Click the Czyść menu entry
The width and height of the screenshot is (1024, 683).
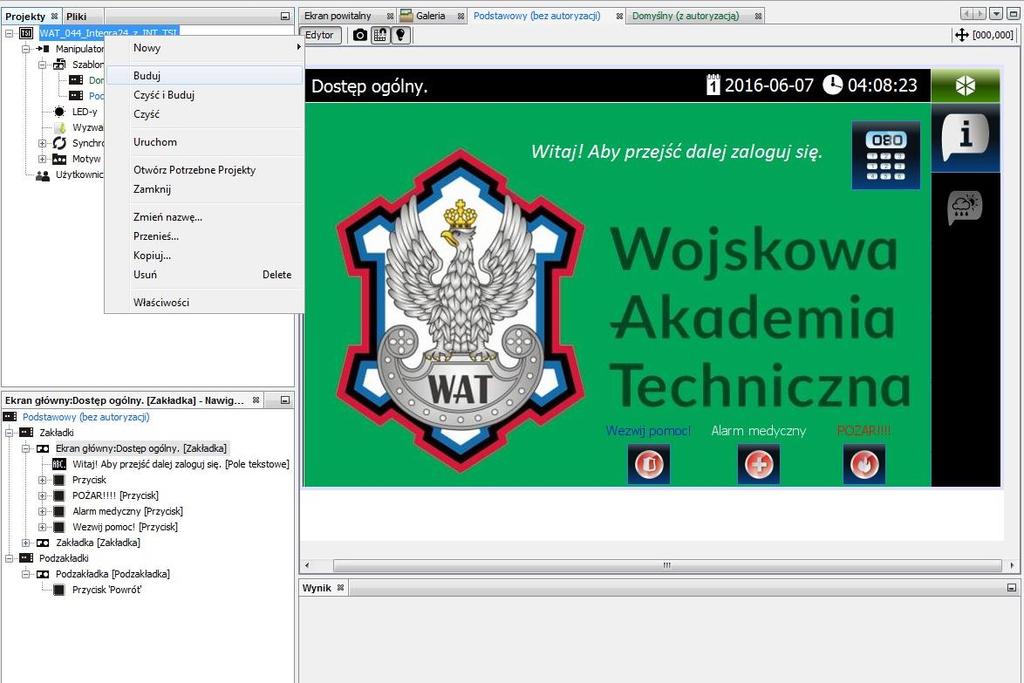tap(204, 114)
